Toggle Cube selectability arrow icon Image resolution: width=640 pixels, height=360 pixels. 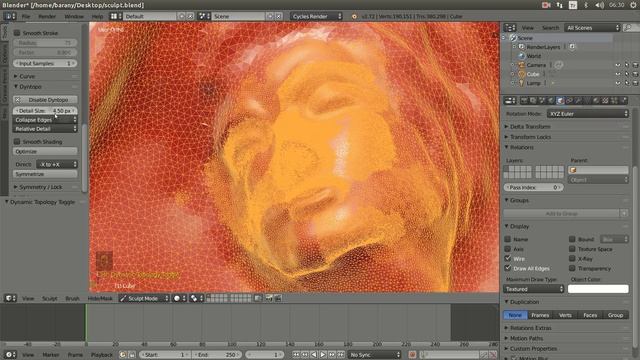coord(627,74)
